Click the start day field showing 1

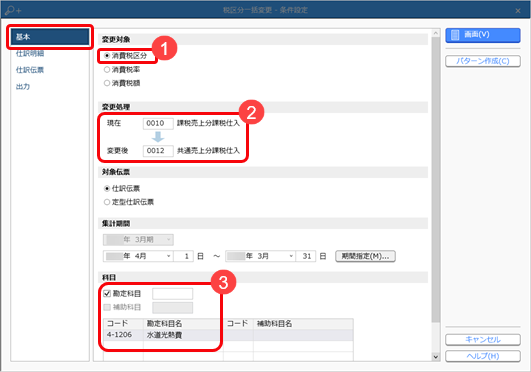pos(184,256)
